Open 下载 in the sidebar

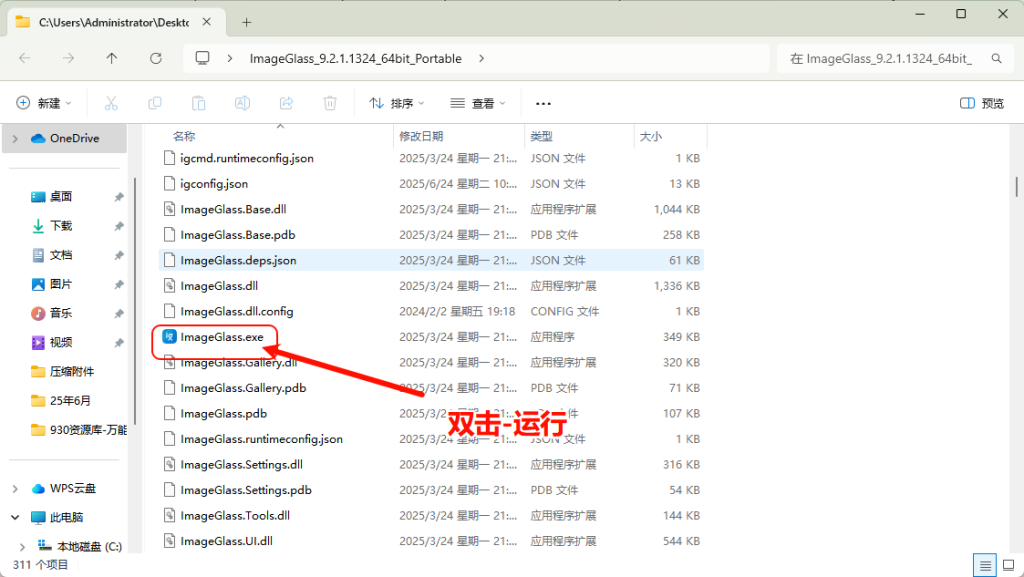[x=61, y=226]
